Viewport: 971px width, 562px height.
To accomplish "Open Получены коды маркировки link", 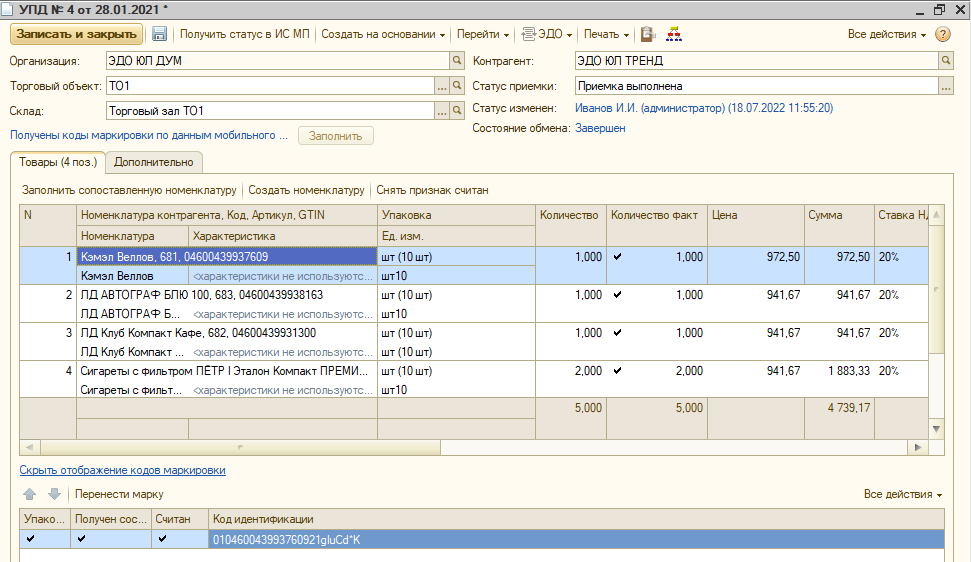I will 149,135.
